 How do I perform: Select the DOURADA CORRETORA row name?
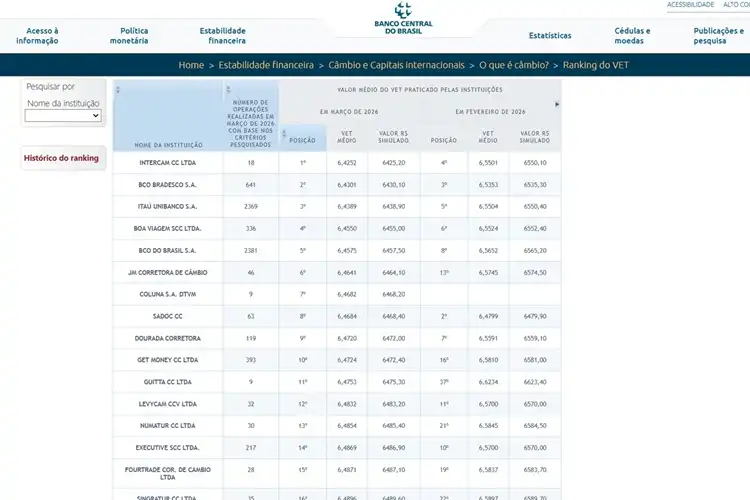click(167, 338)
